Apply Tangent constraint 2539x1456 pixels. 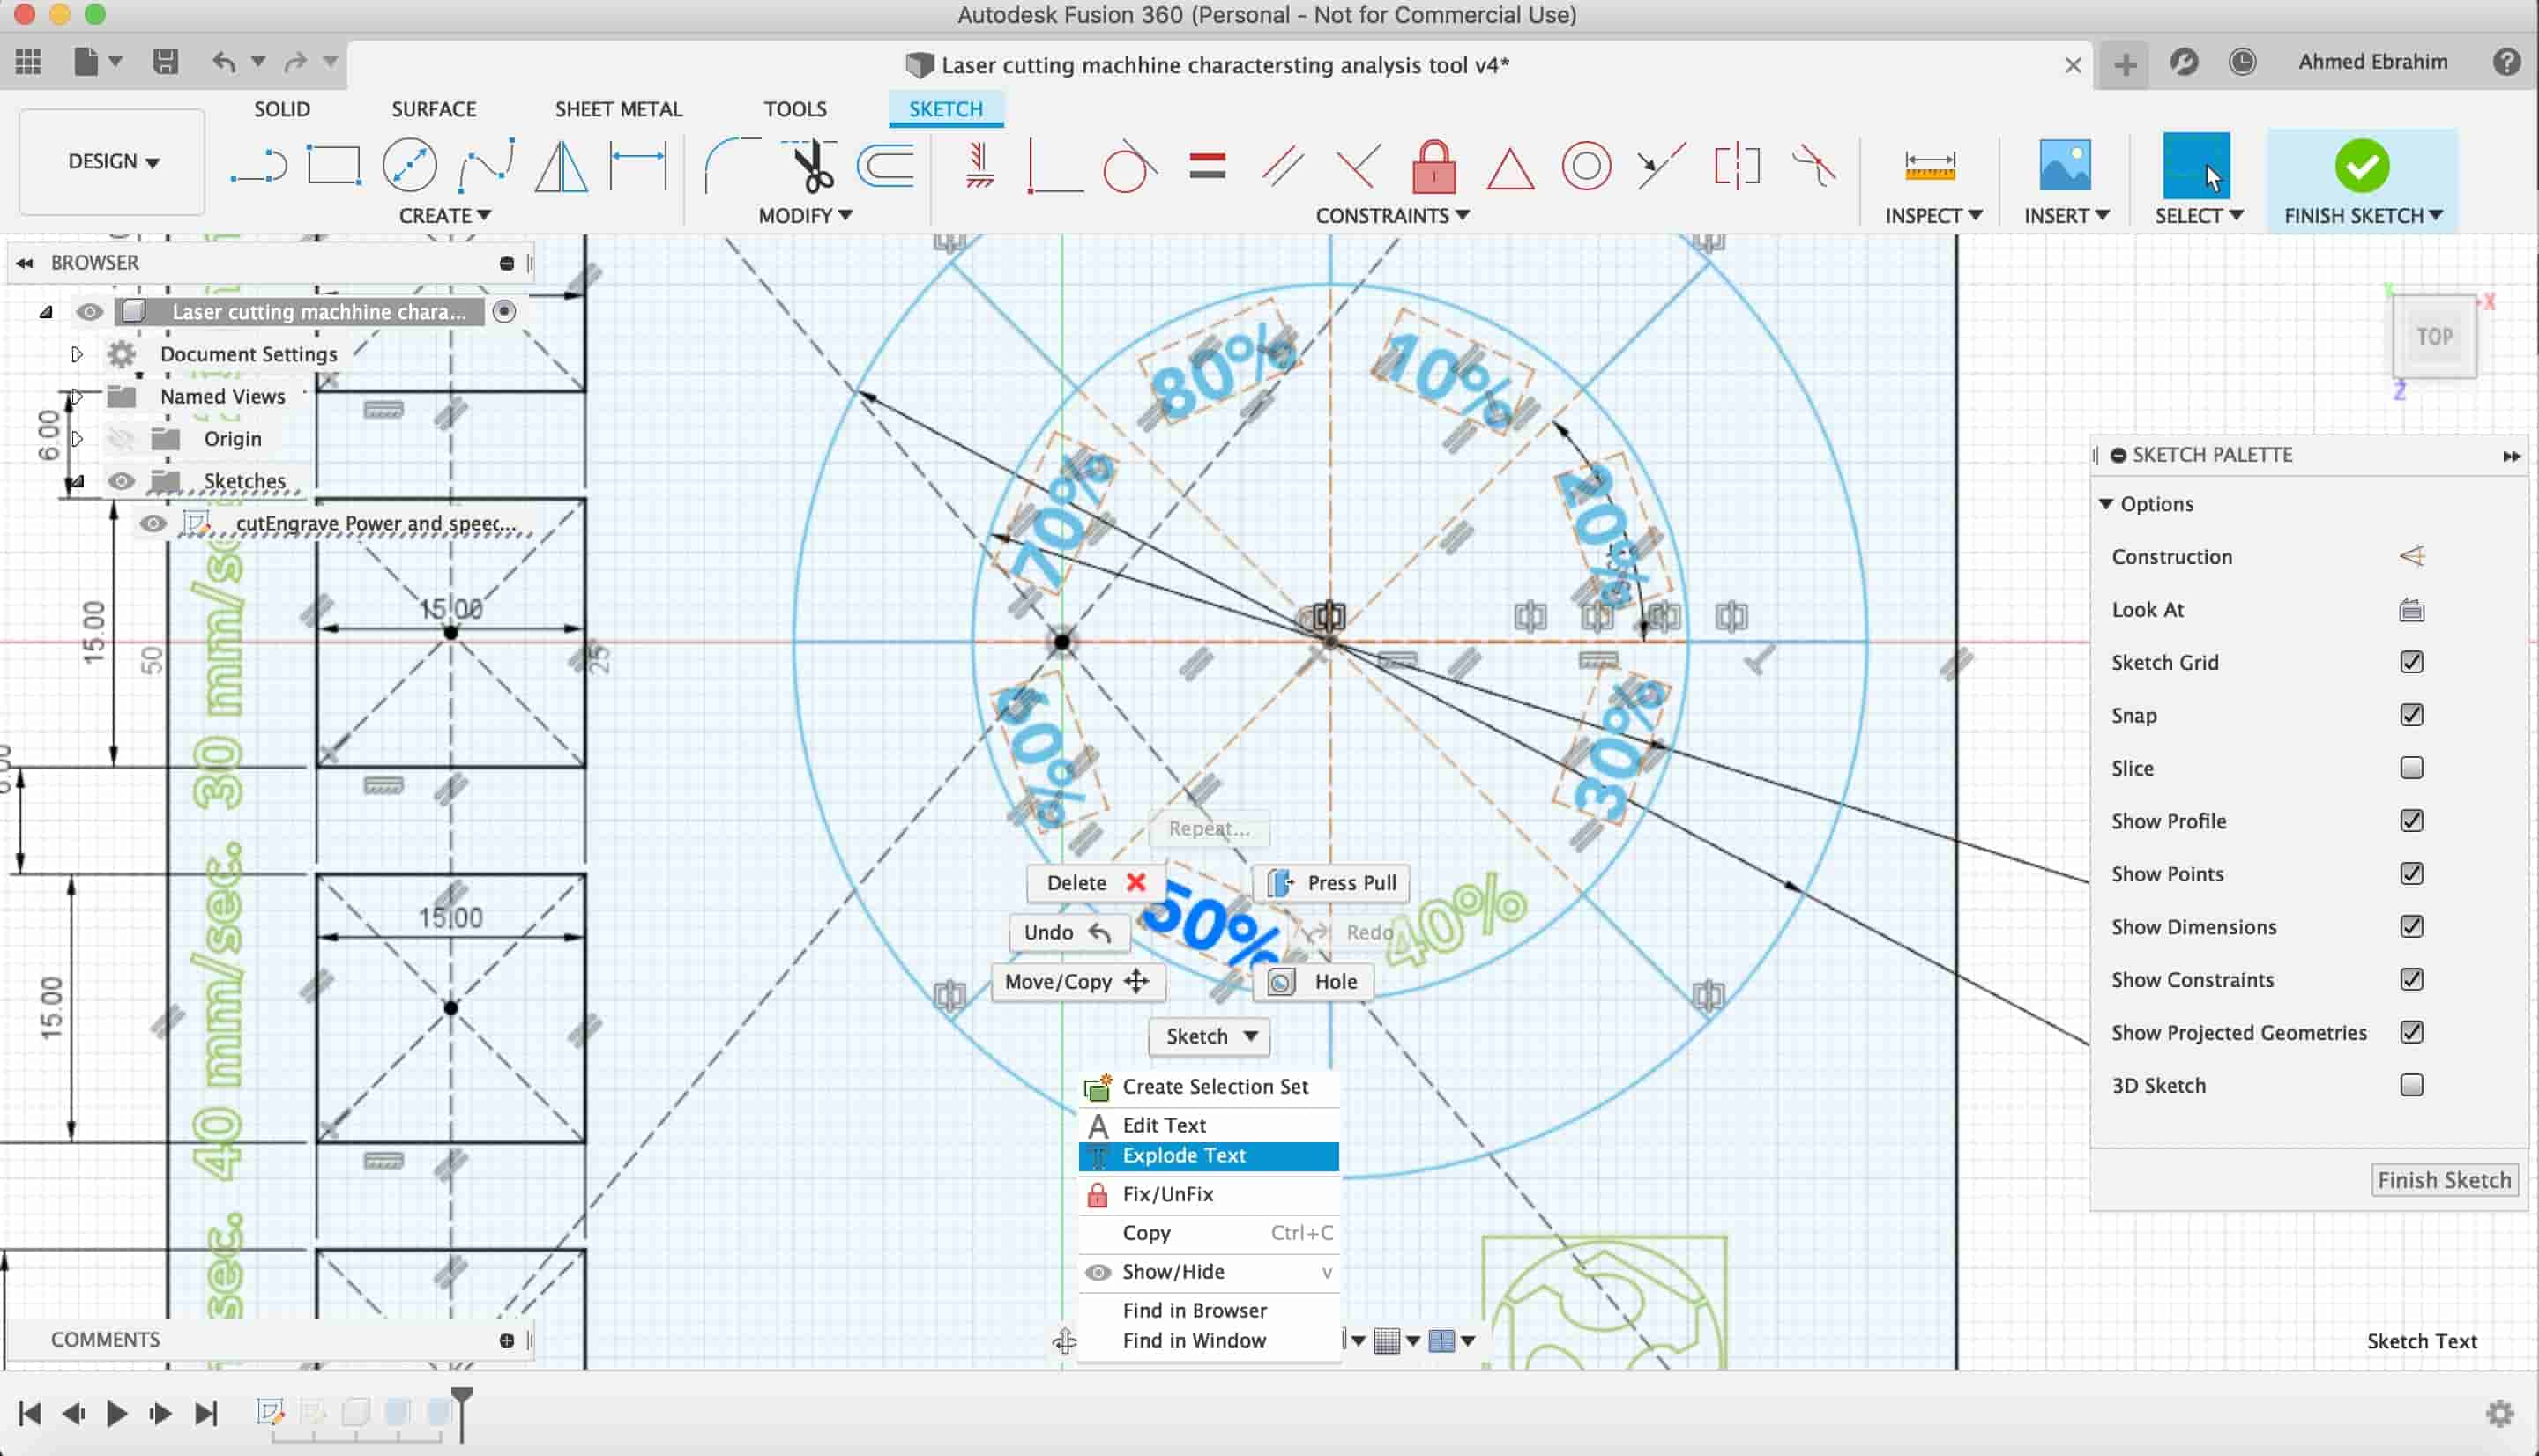coord(1130,166)
